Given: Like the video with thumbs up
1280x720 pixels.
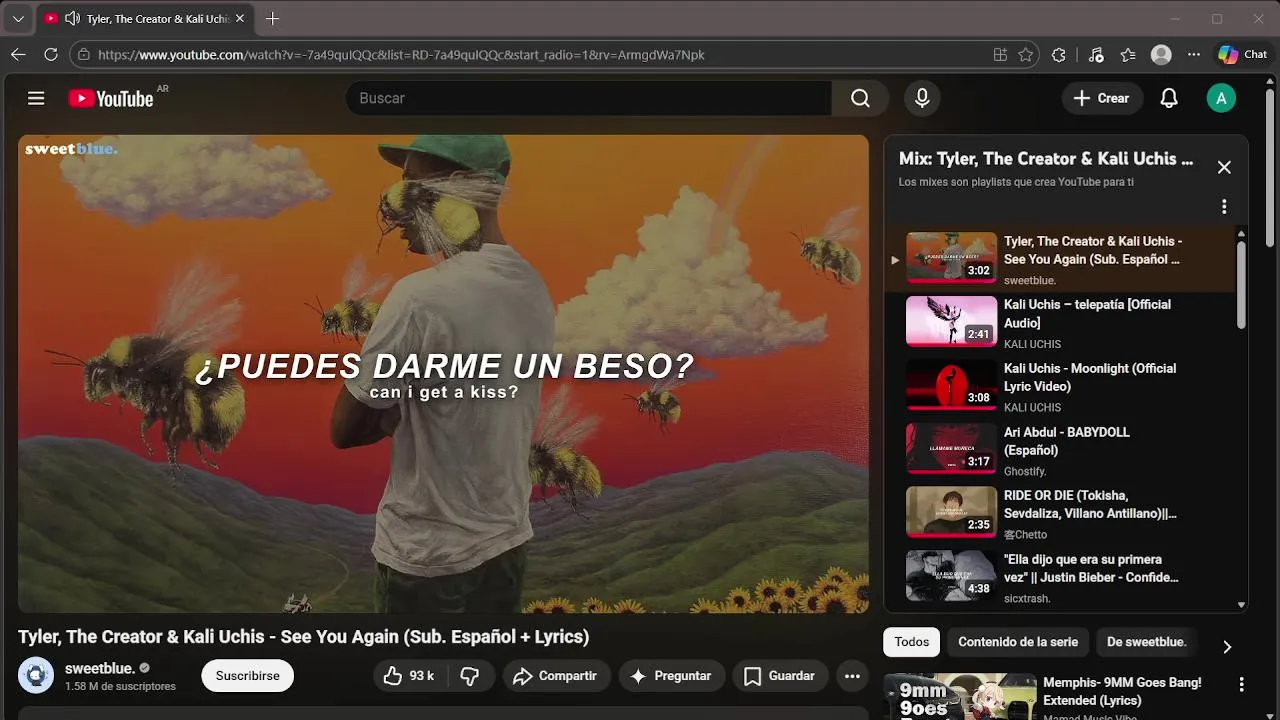Looking at the screenshot, I should [409, 676].
